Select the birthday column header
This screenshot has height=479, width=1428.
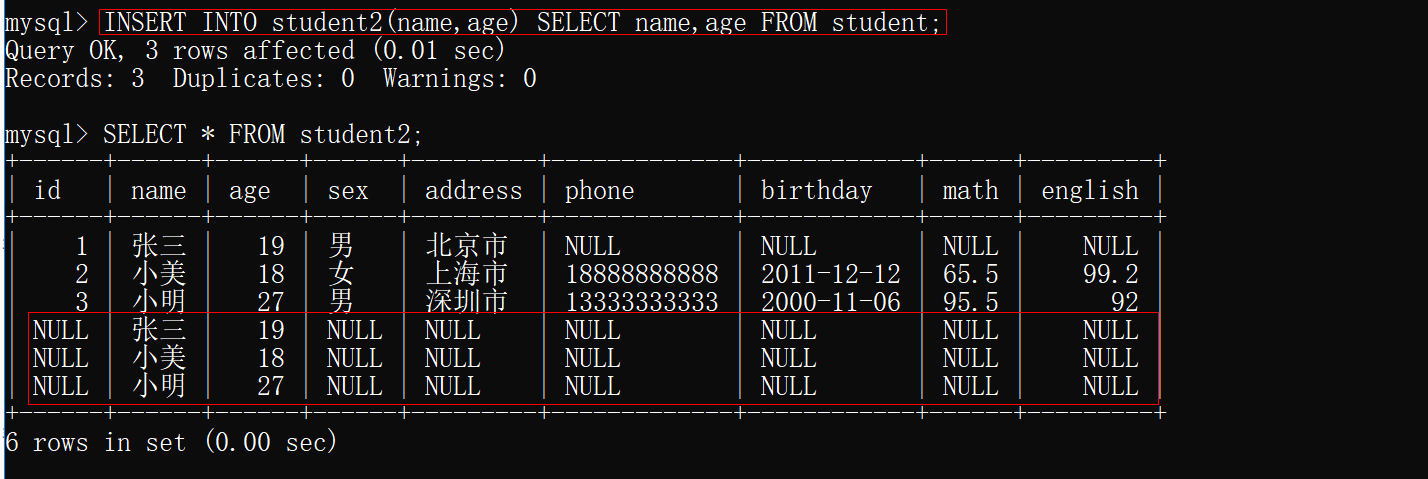tap(816, 190)
